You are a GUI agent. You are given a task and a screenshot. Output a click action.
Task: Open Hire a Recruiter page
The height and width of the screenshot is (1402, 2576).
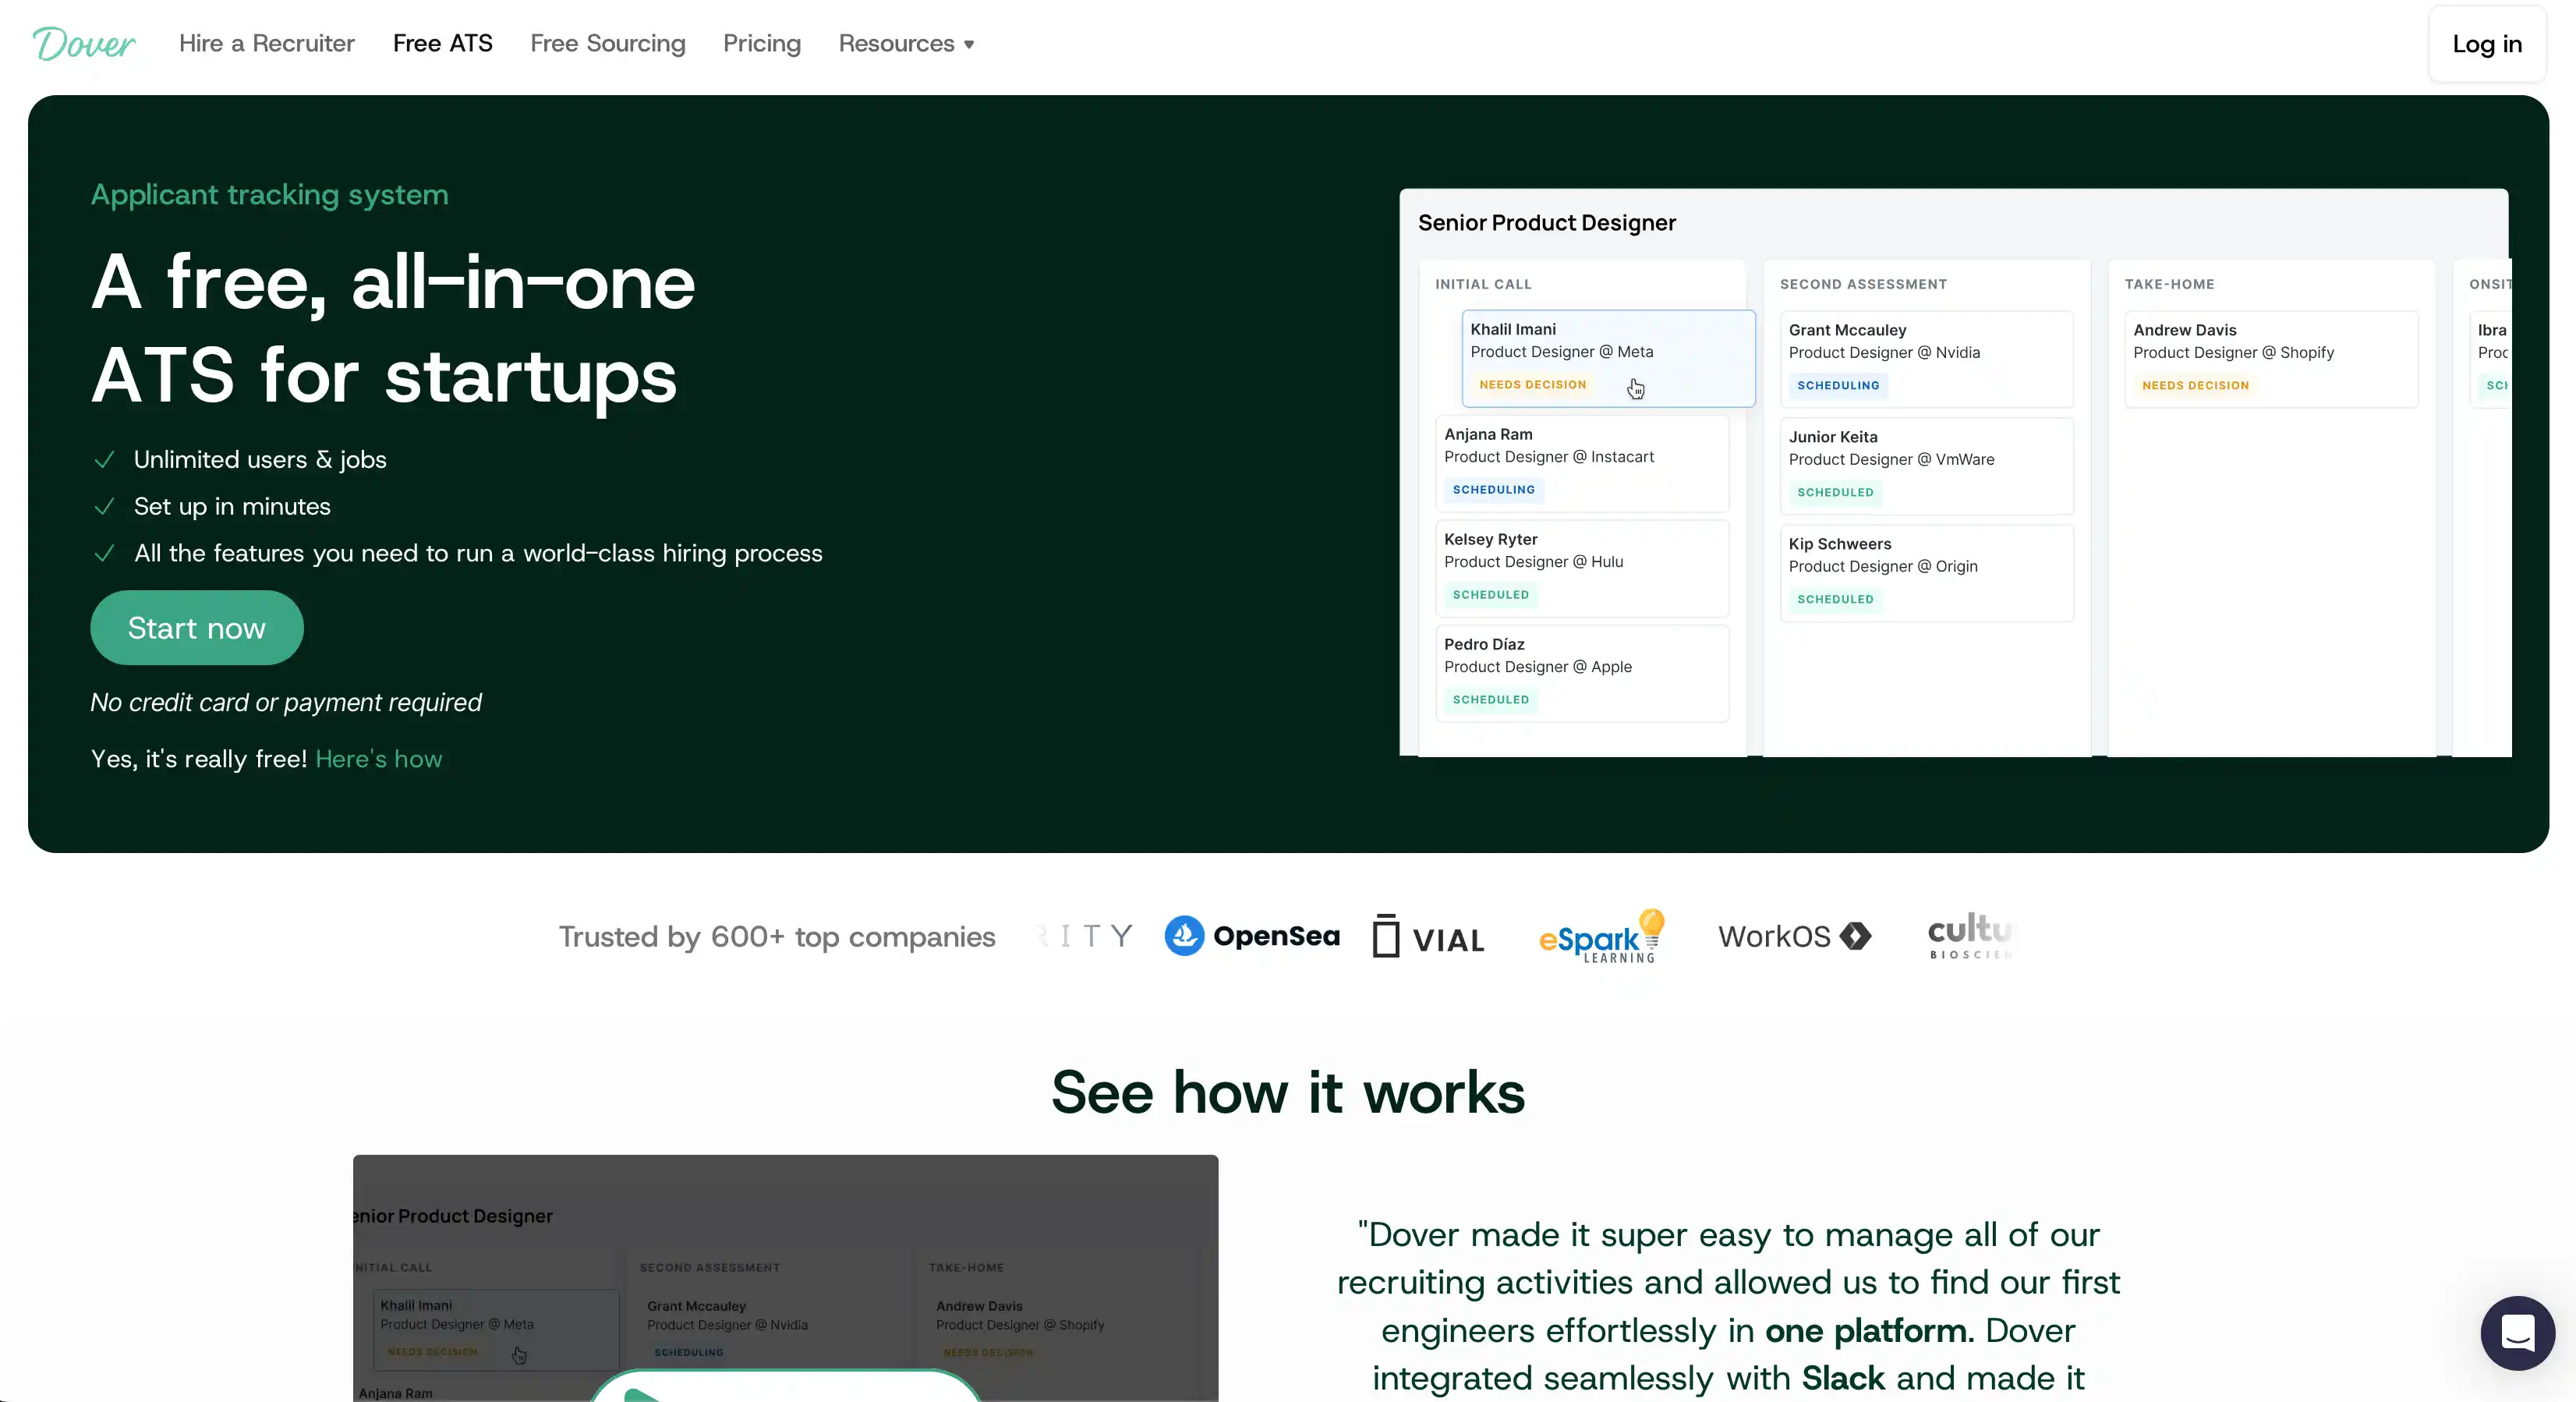[x=267, y=44]
